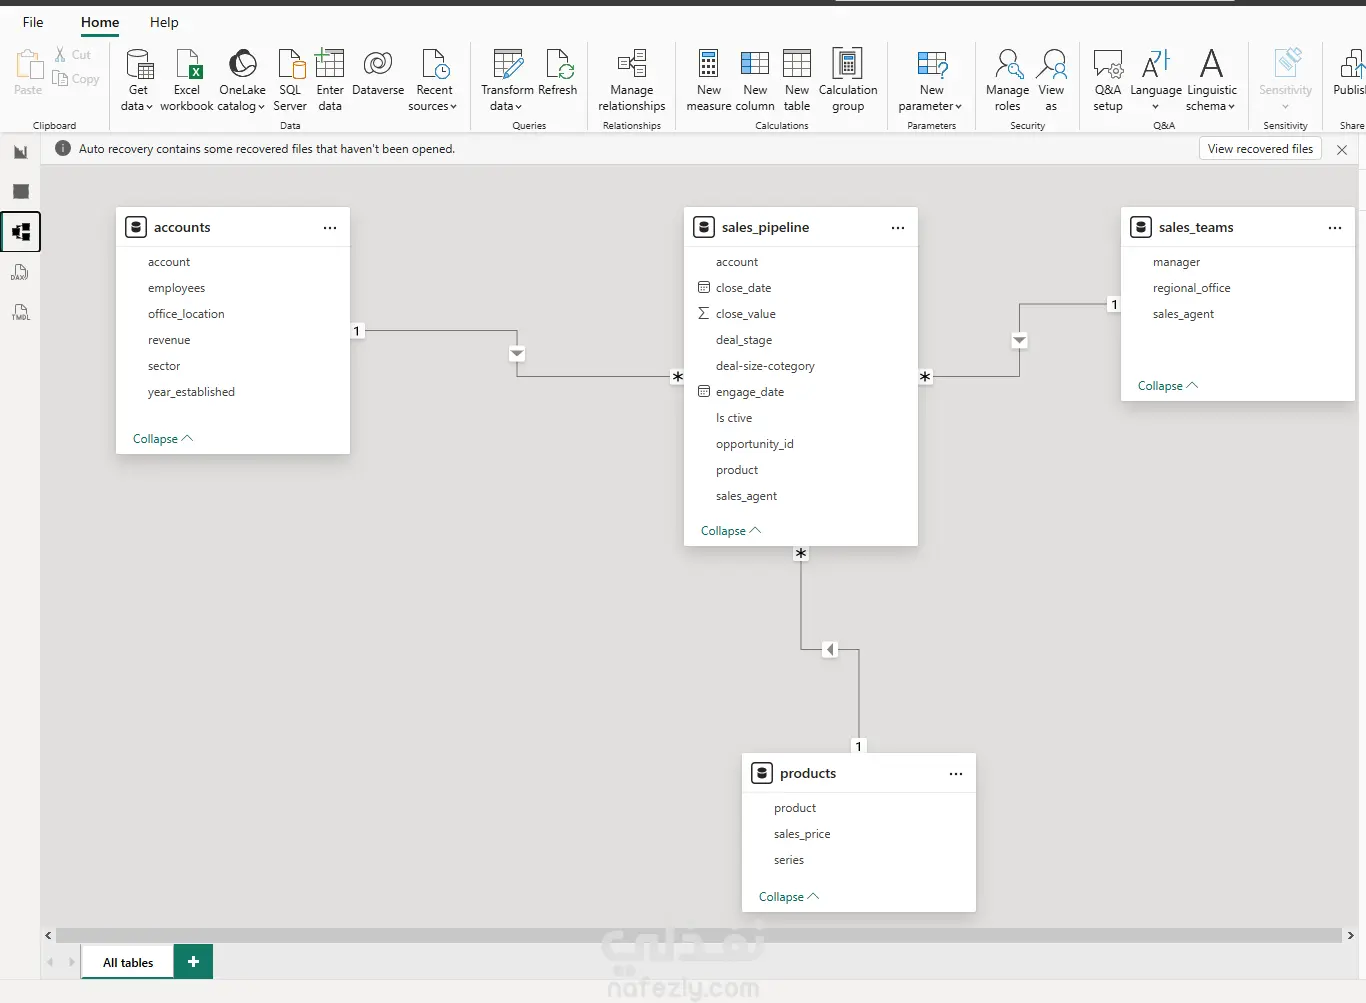Open the File menu
The image size is (1366, 1003).
pyautogui.click(x=33, y=22)
